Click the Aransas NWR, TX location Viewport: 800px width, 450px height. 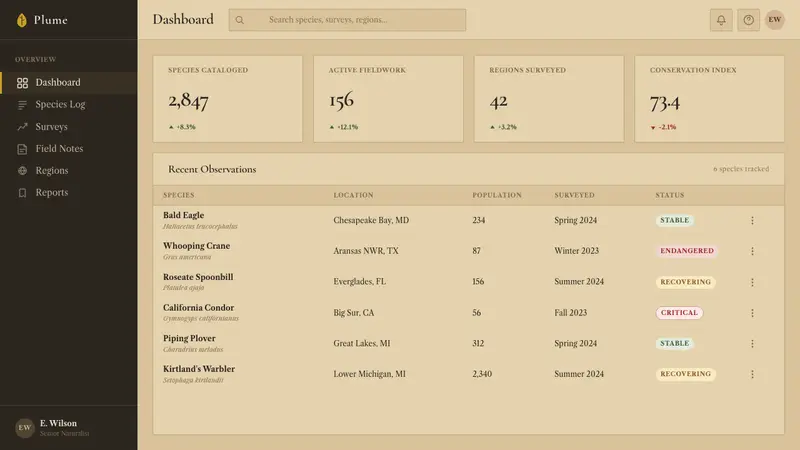click(366, 251)
